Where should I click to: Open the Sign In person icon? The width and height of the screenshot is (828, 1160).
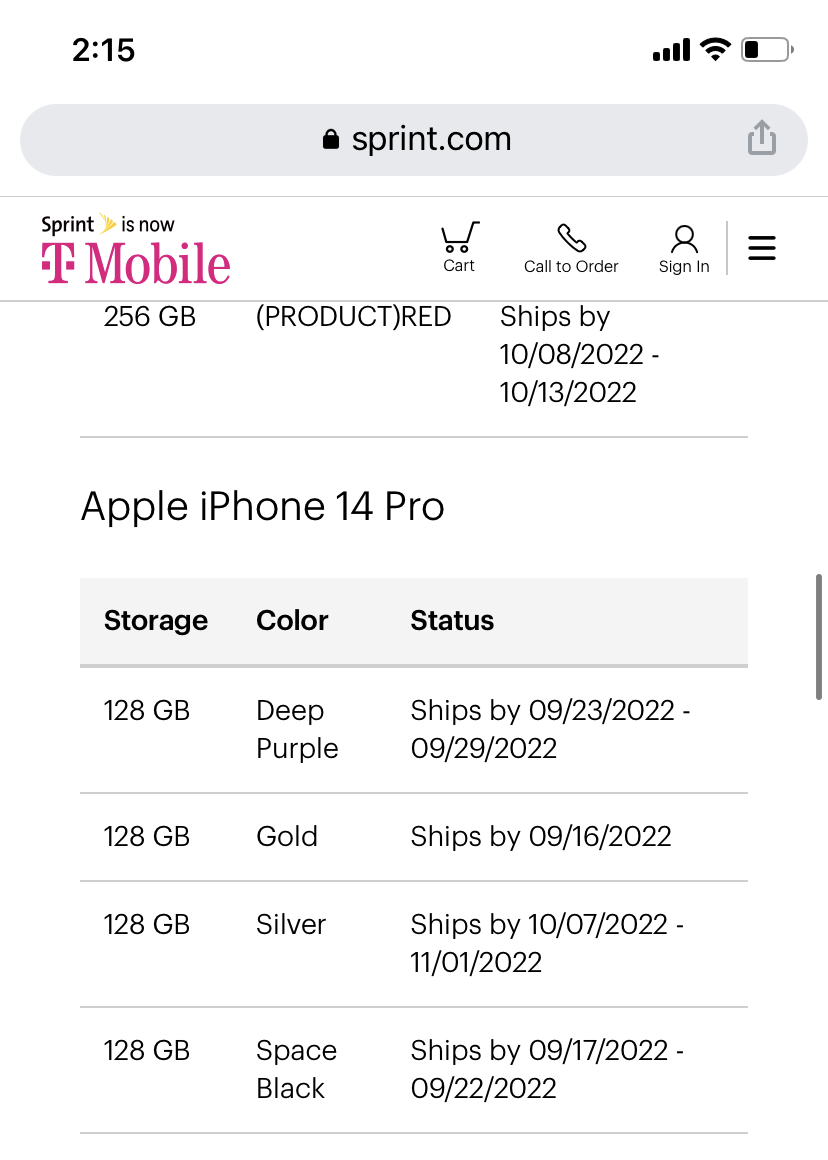(684, 240)
